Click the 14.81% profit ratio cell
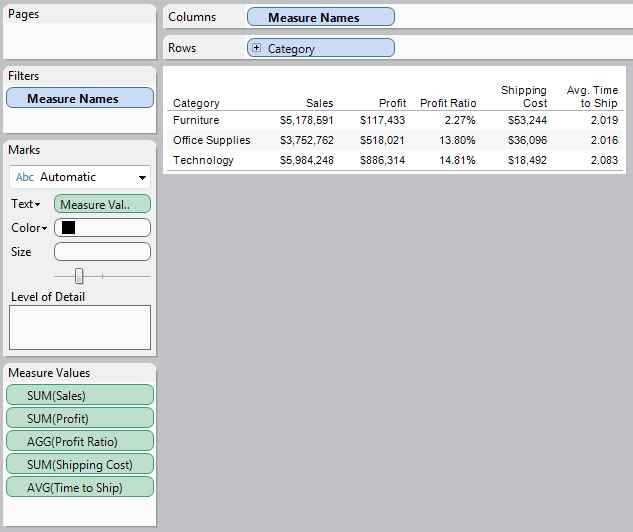Image resolution: width=633 pixels, height=532 pixels. [457, 160]
